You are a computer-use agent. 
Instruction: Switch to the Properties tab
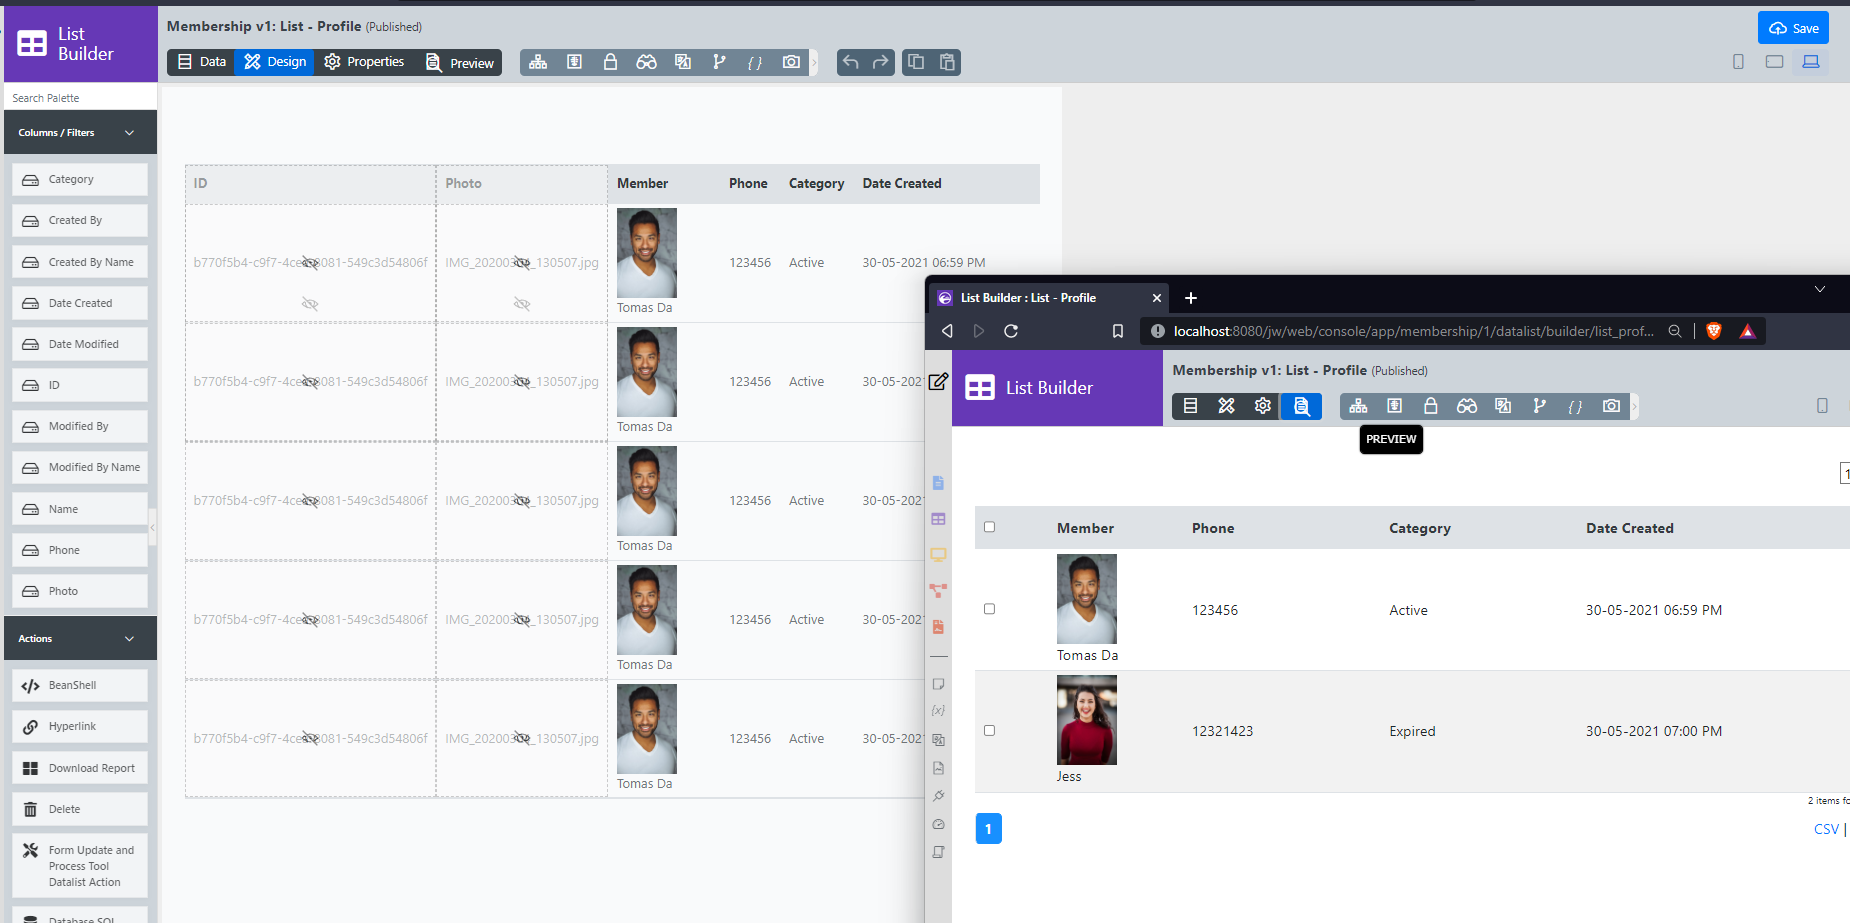[364, 62]
